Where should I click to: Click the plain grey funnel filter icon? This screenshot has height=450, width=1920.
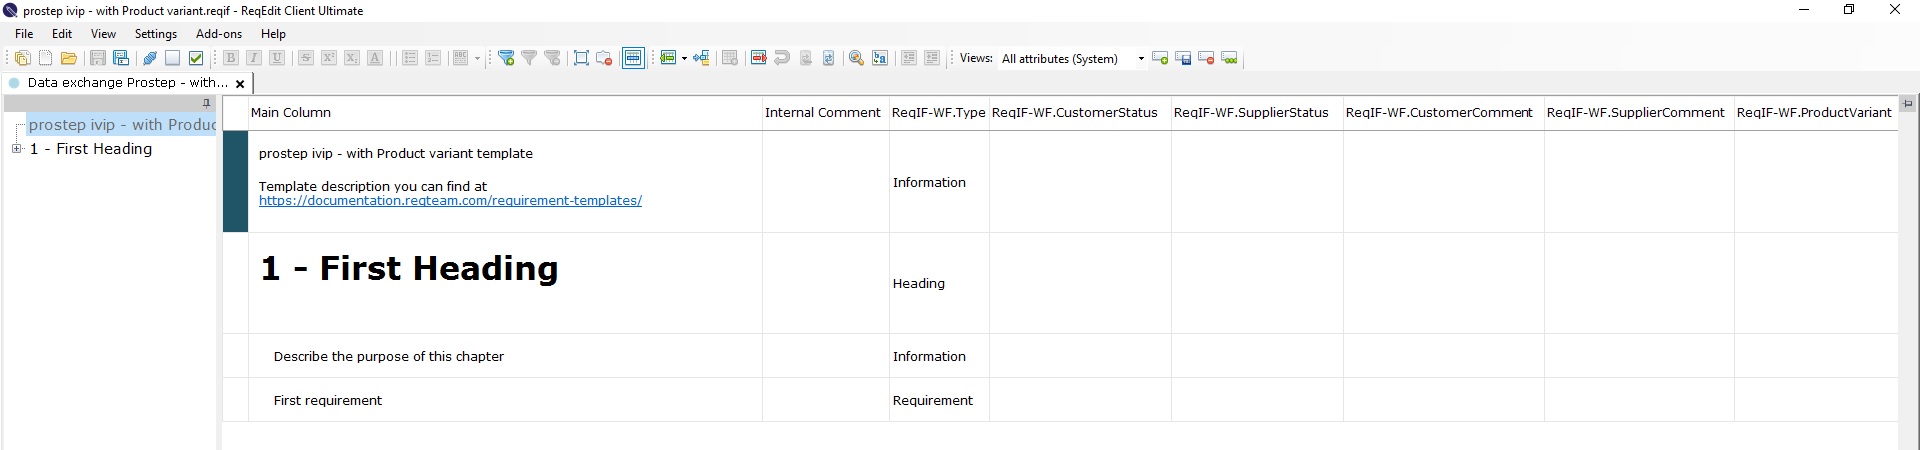point(529,58)
